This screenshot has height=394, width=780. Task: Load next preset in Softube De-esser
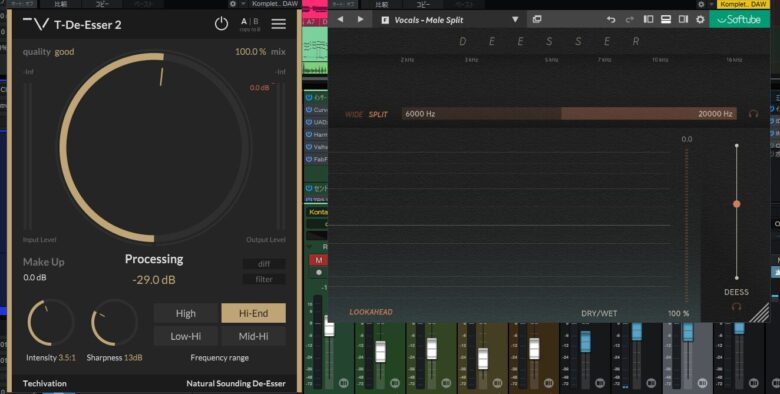360,19
